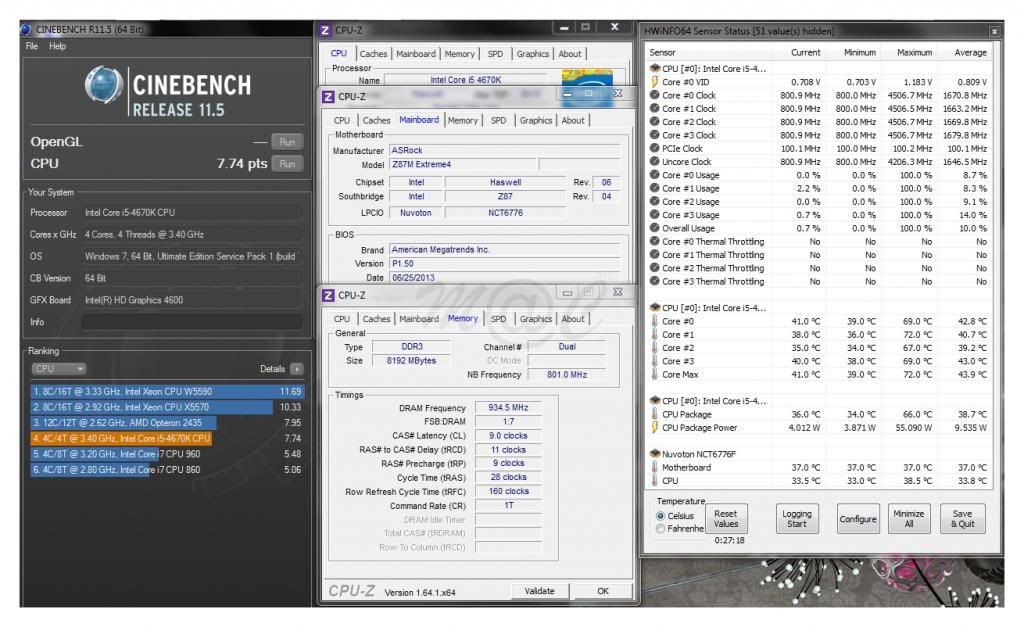Click the Core #0 VID voltage sensor icon
The height and width of the screenshot is (626, 1024).
(654, 82)
